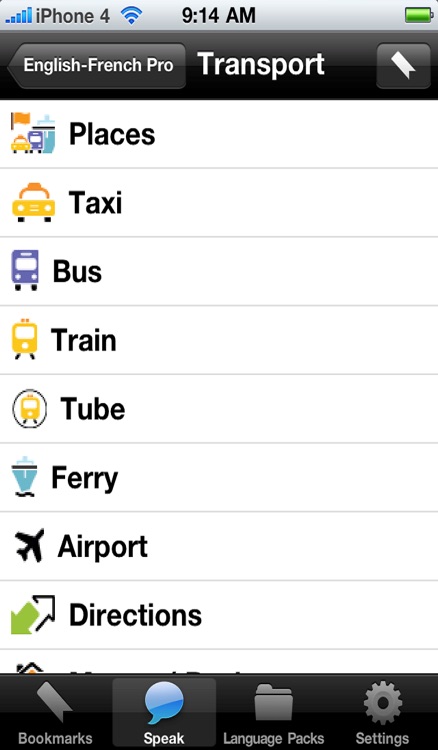Image resolution: width=438 pixels, height=750 pixels.
Task: Open the Taxi phrases row
Action: (219, 202)
